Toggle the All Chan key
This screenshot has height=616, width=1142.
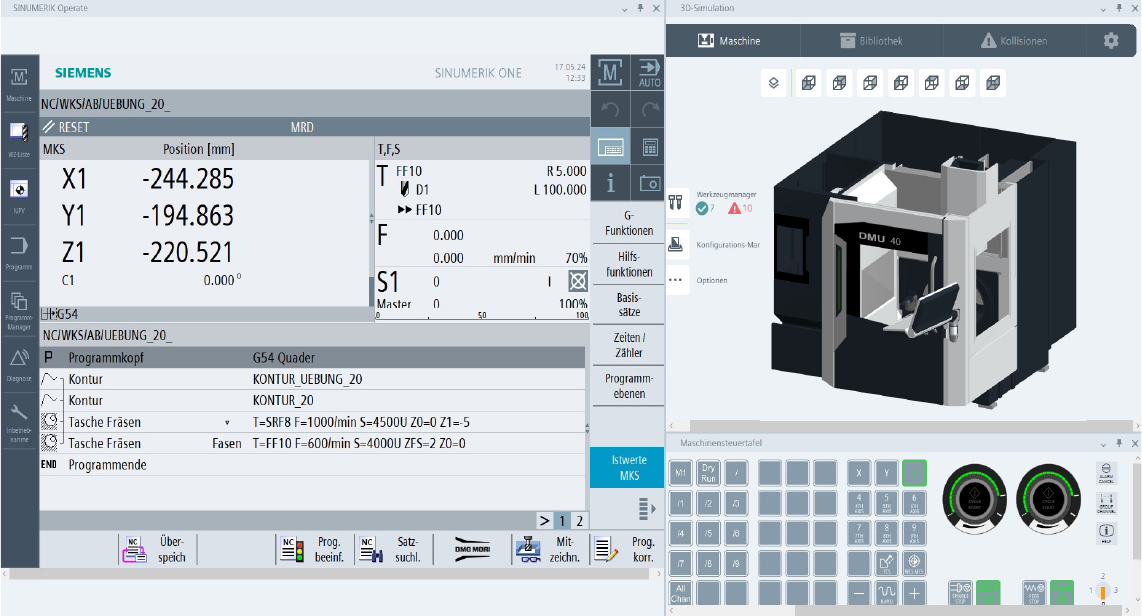coord(681,593)
